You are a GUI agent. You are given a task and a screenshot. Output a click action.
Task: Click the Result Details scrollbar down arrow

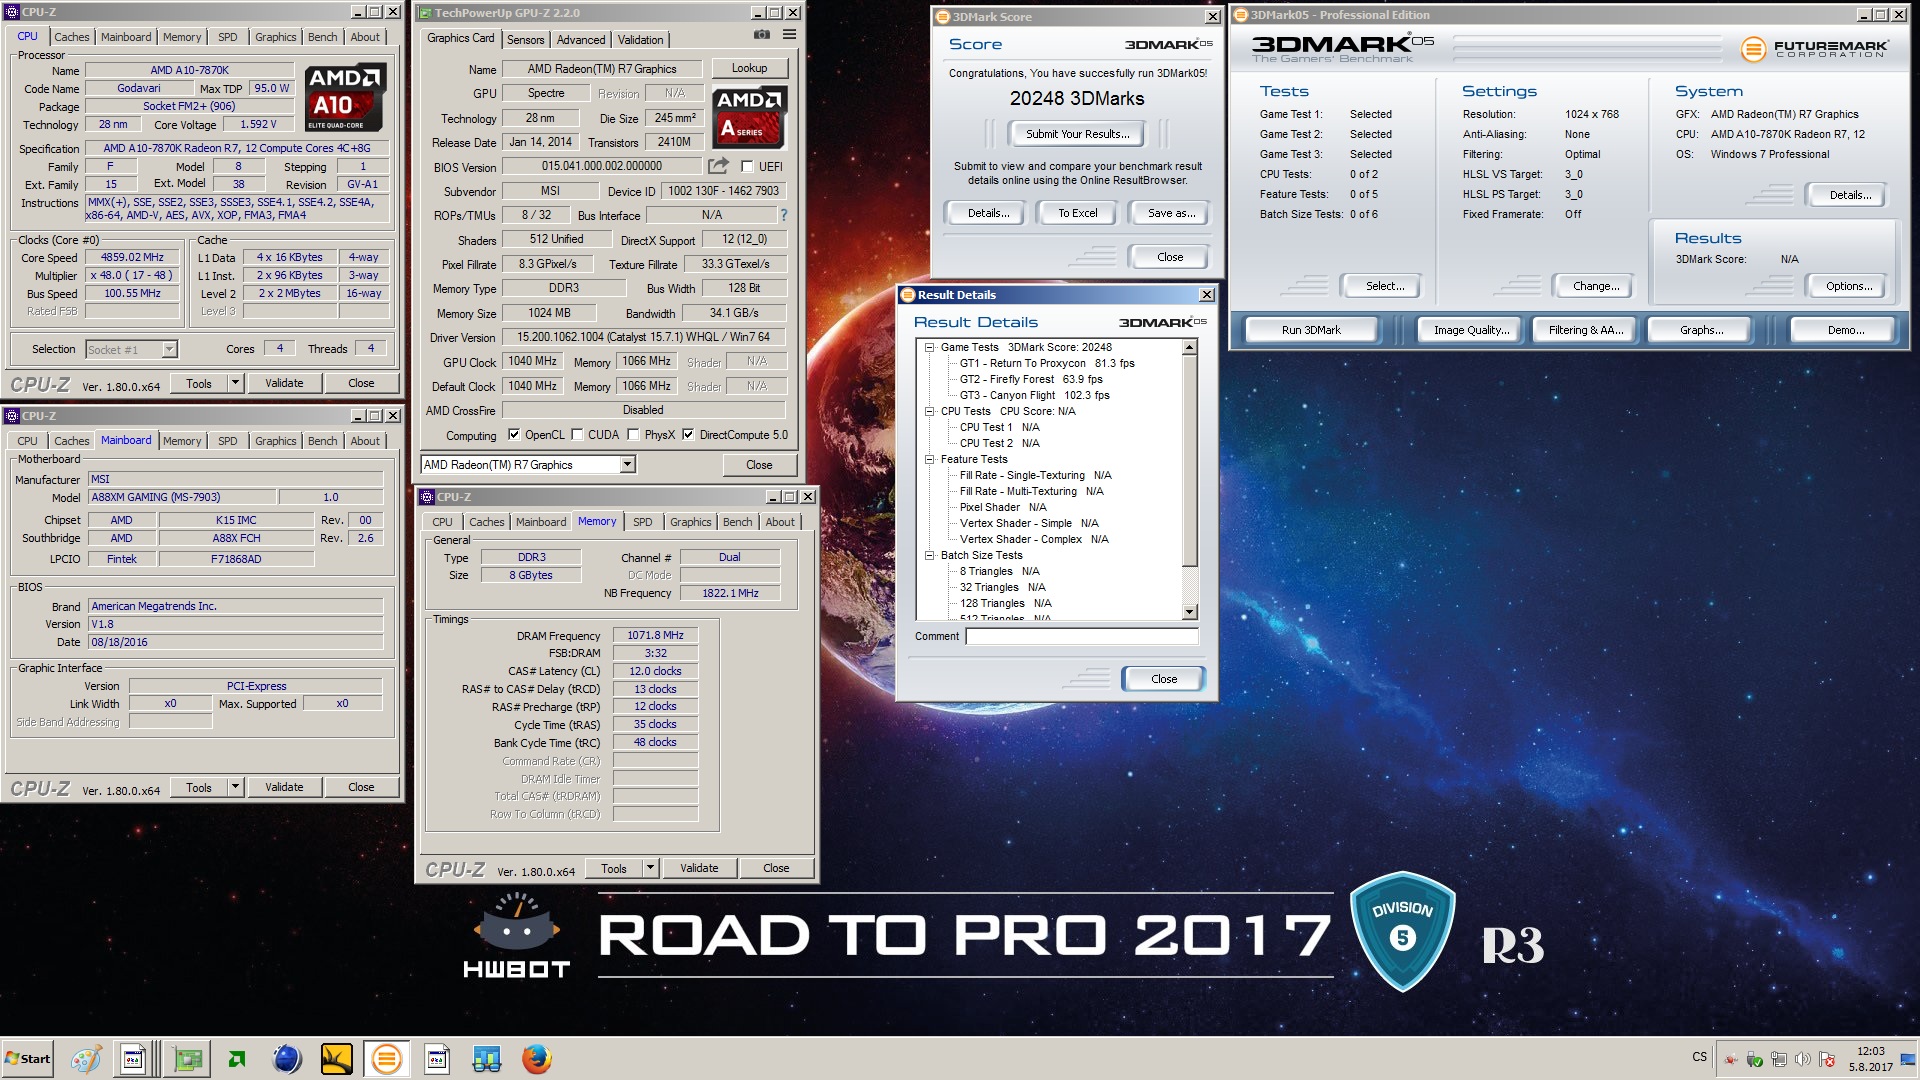point(1190,612)
